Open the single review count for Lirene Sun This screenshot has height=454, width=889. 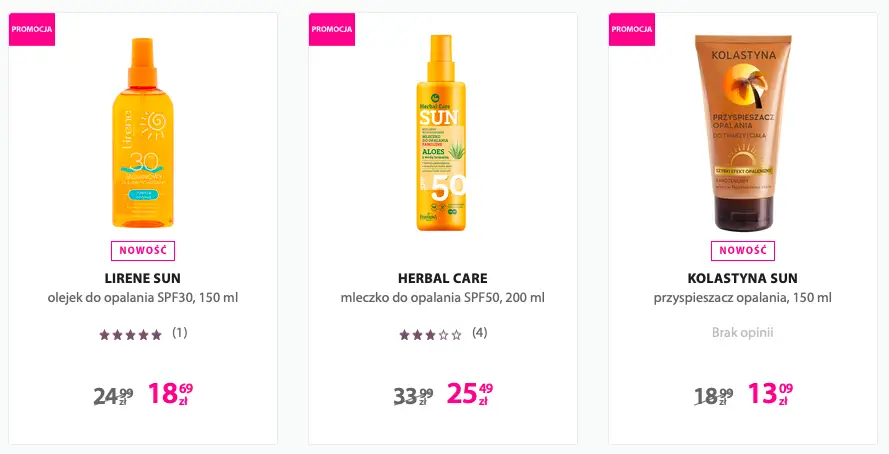180,333
